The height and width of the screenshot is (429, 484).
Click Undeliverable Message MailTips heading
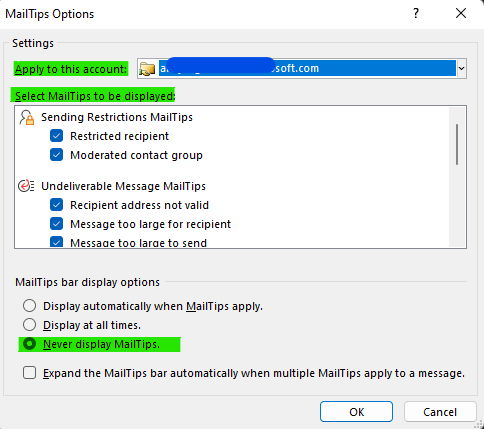[x=123, y=186]
